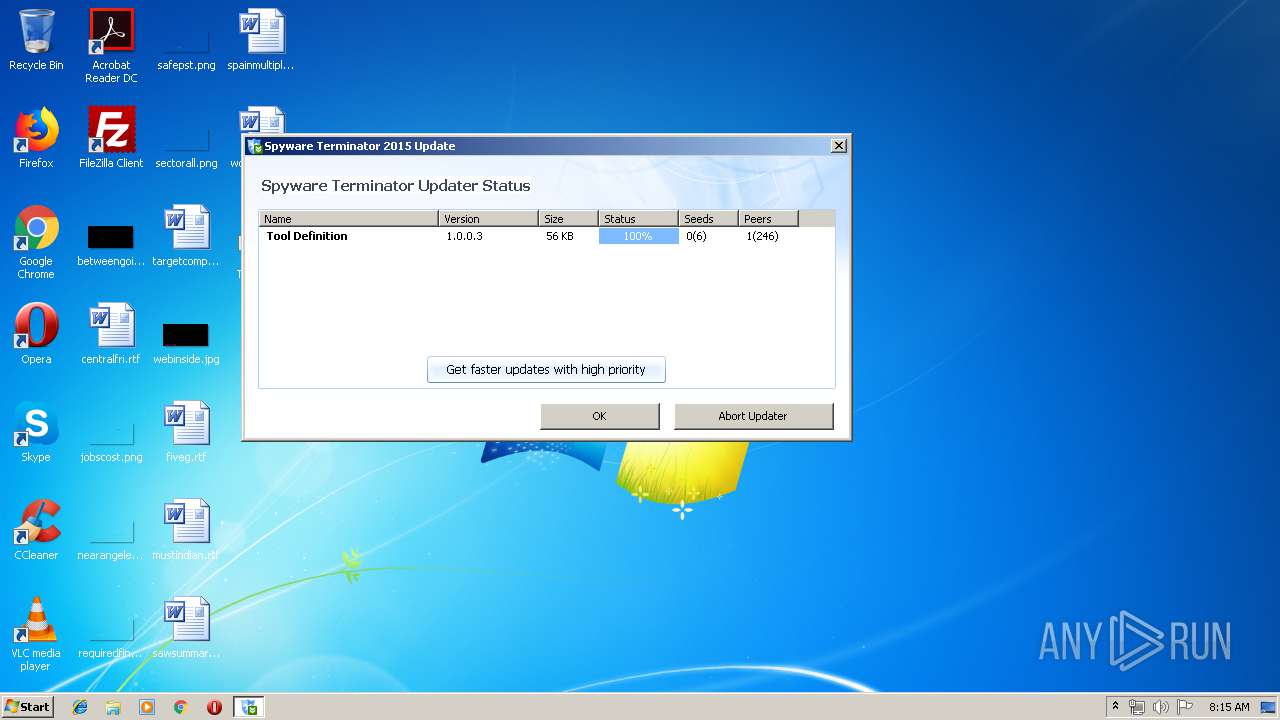
Task: Select the Tool Definition row
Action: (x=546, y=236)
